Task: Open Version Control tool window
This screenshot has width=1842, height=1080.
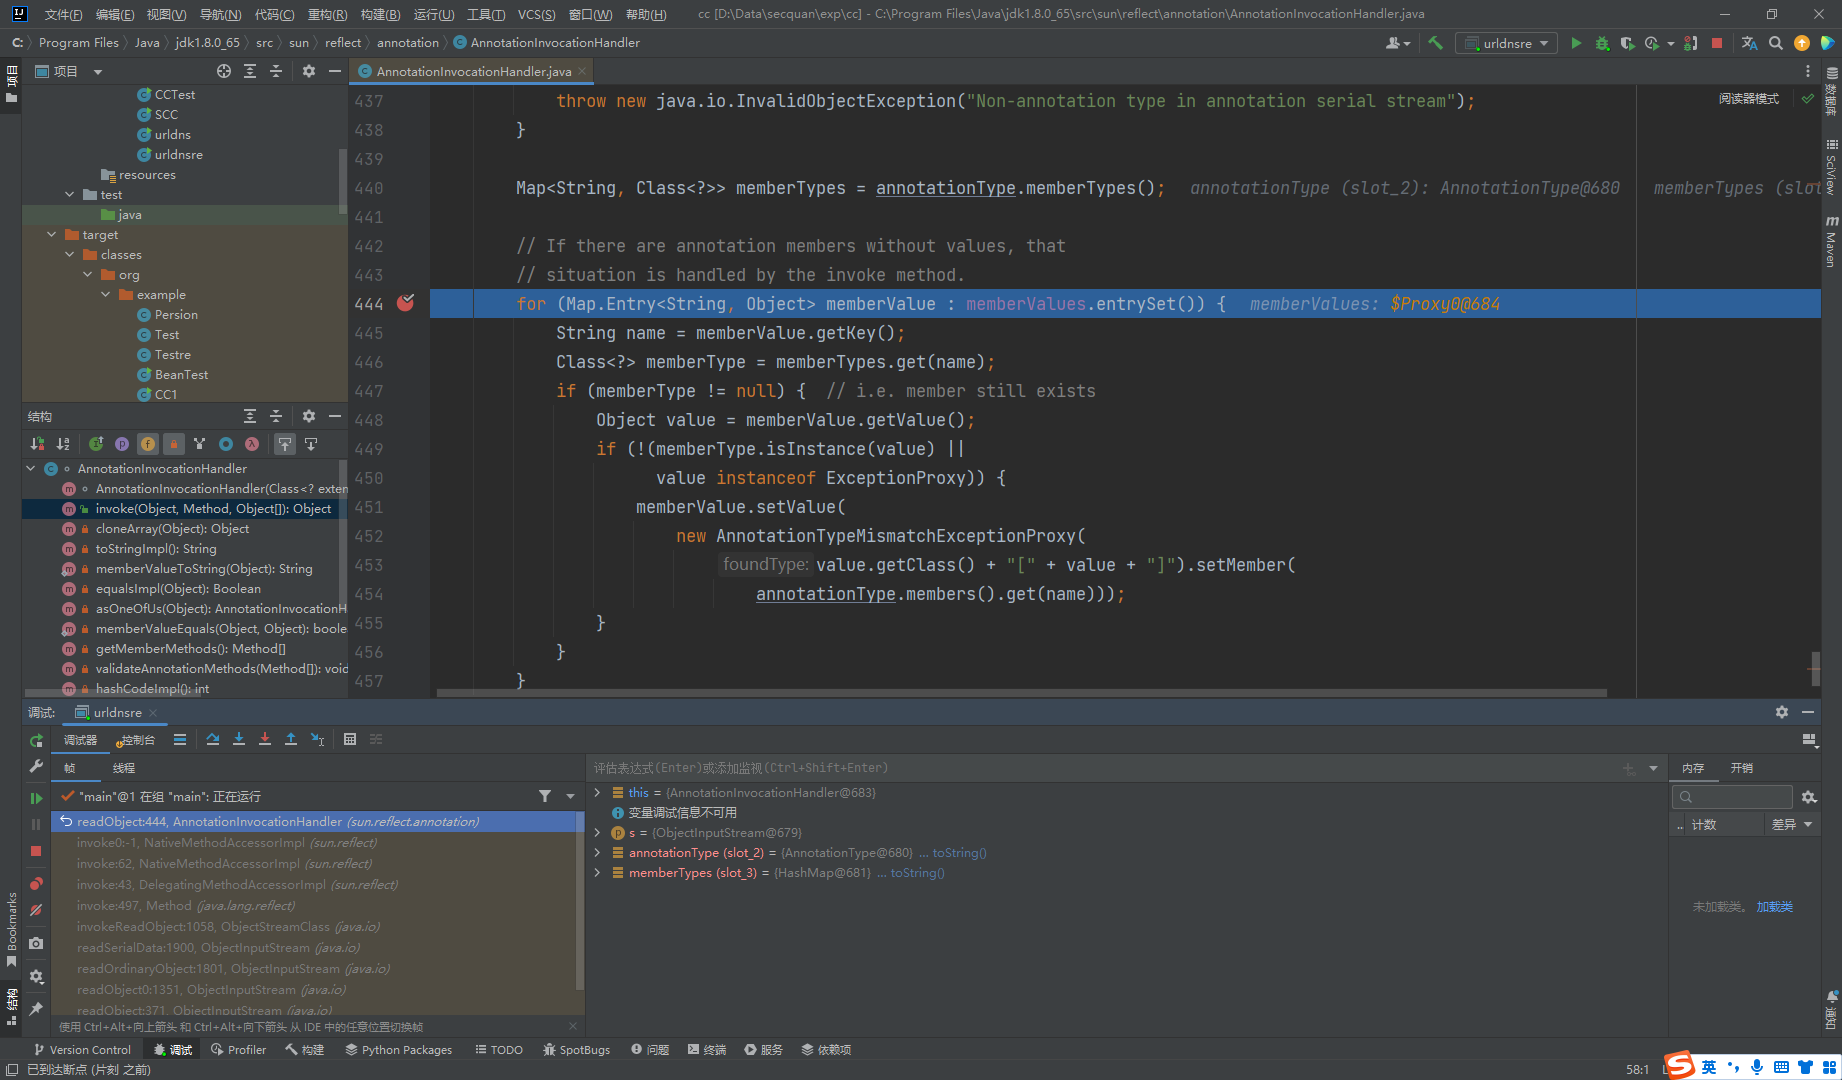Action: (x=82, y=1049)
